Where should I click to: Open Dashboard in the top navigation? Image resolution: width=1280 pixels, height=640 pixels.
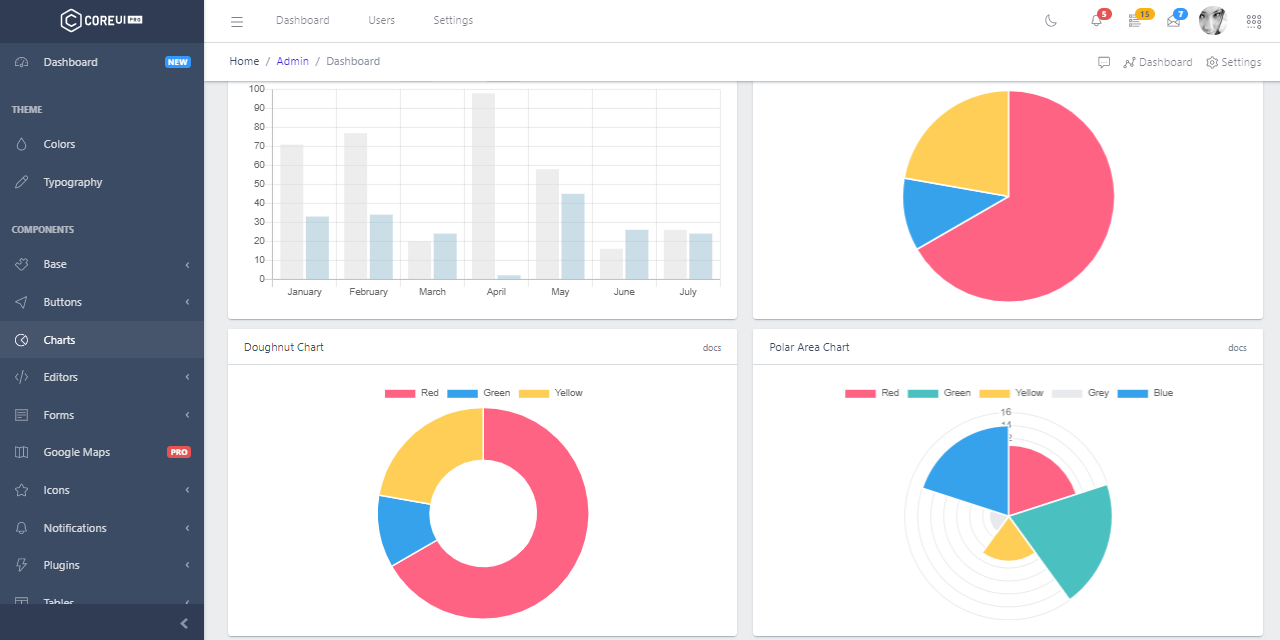[303, 21]
